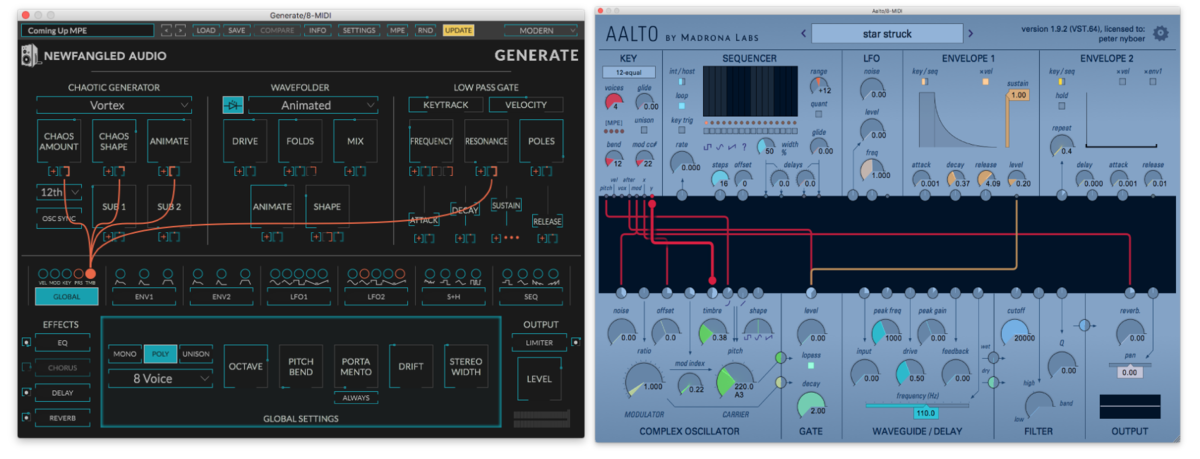Viewport: 1200px width, 459px height.
Task: Click the LOAD button in Generate
Action: (x=206, y=31)
